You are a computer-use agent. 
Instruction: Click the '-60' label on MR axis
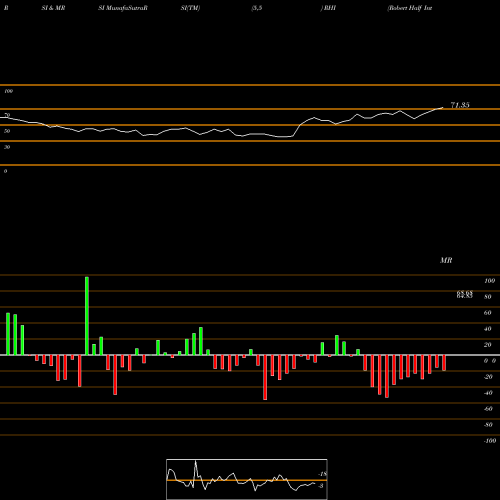(488, 409)
